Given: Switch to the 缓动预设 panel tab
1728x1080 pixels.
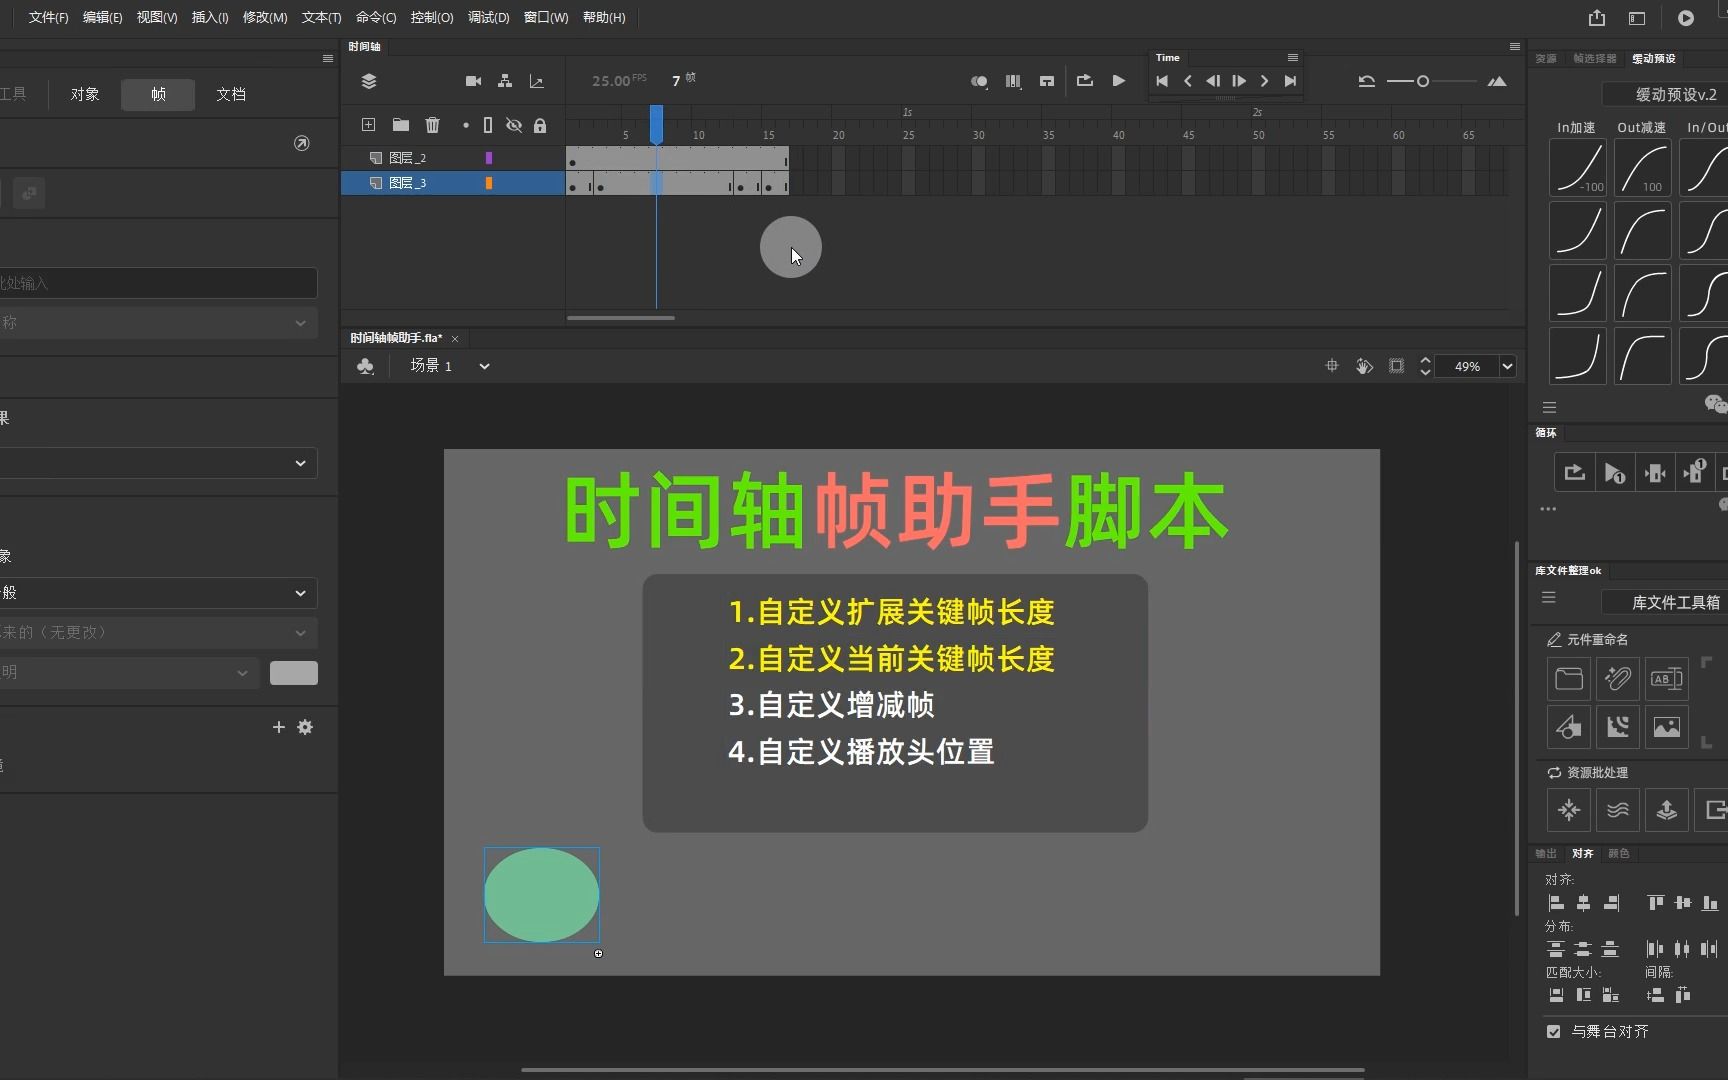Looking at the screenshot, I should point(1654,58).
